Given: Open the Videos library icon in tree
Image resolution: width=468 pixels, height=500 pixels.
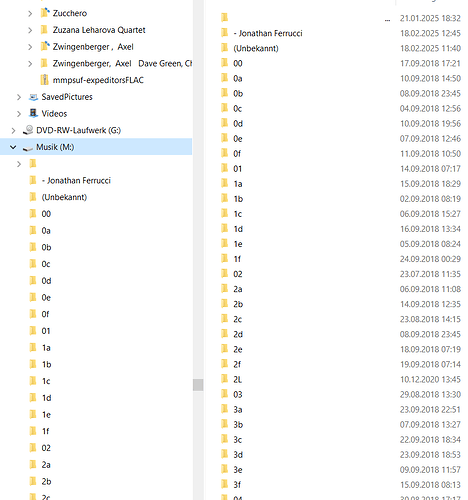Looking at the screenshot, I should (33, 113).
